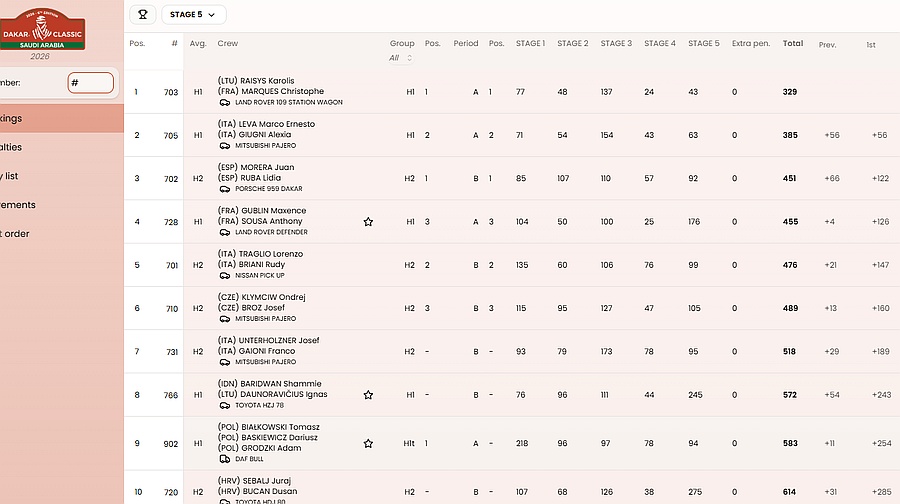Click the Total column header
Screen dimensions: 900x504
point(792,44)
